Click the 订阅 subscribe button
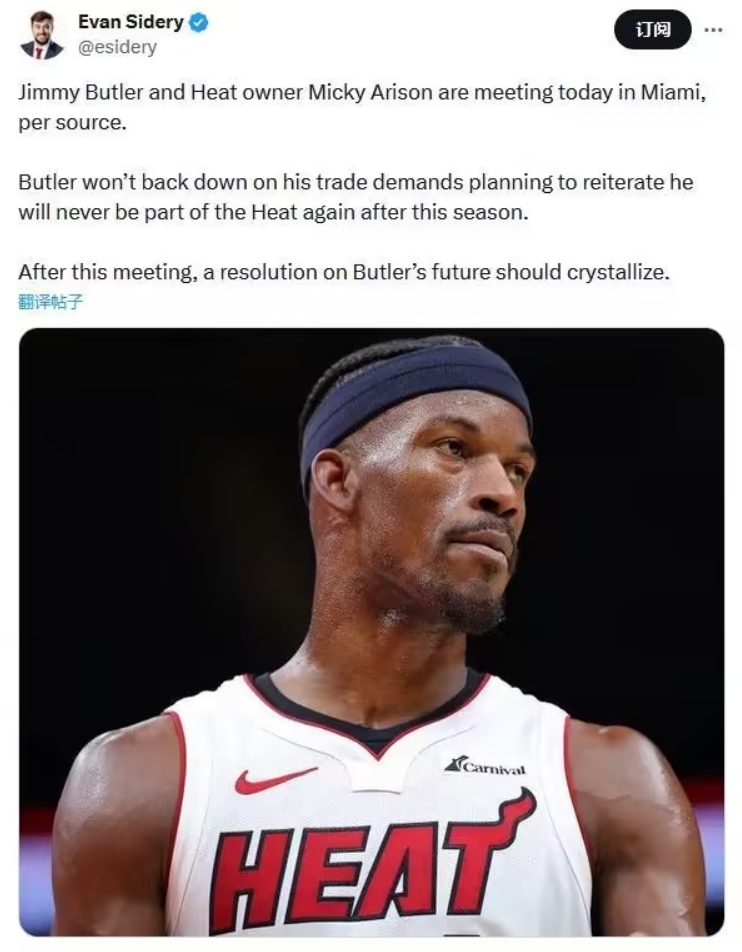Screen dimensions: 742x952 point(653,29)
